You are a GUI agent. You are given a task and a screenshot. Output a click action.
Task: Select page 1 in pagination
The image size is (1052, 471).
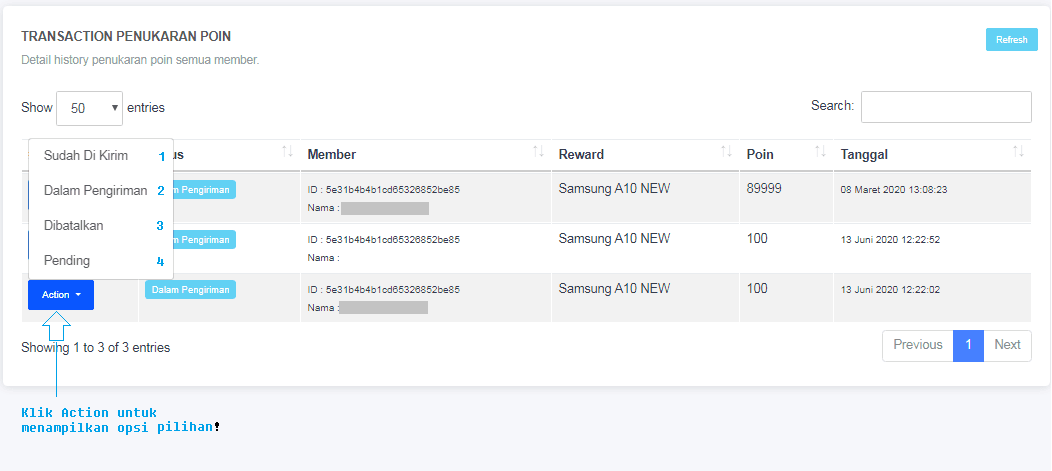pyautogui.click(x=968, y=345)
